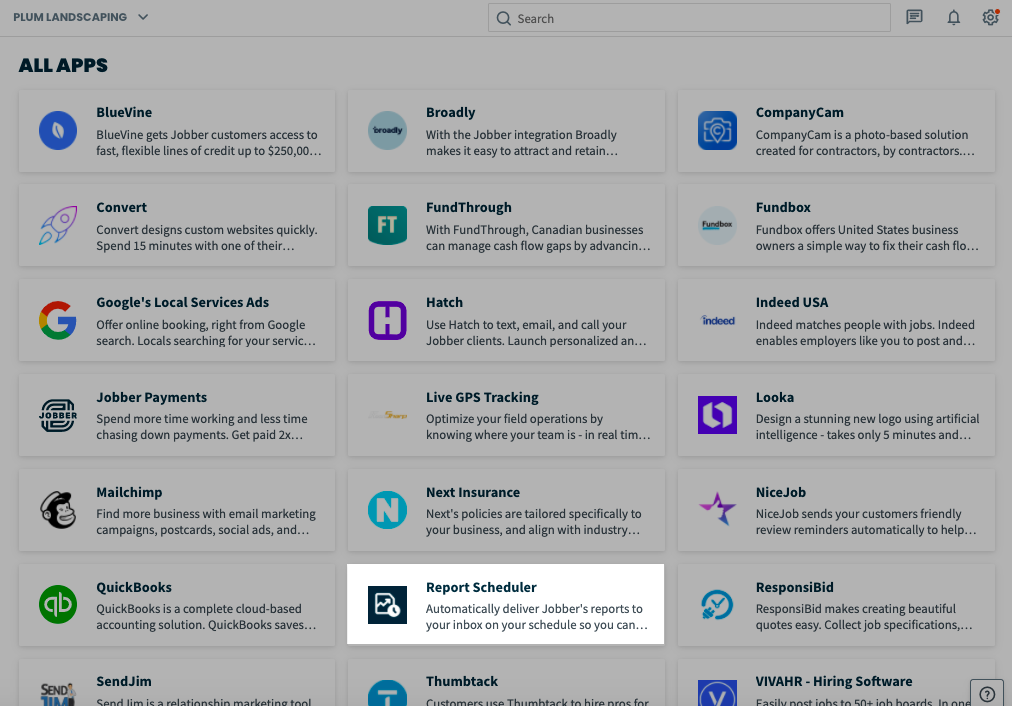Select the NiceJob star icon
This screenshot has width=1012, height=706.
[x=717, y=508]
